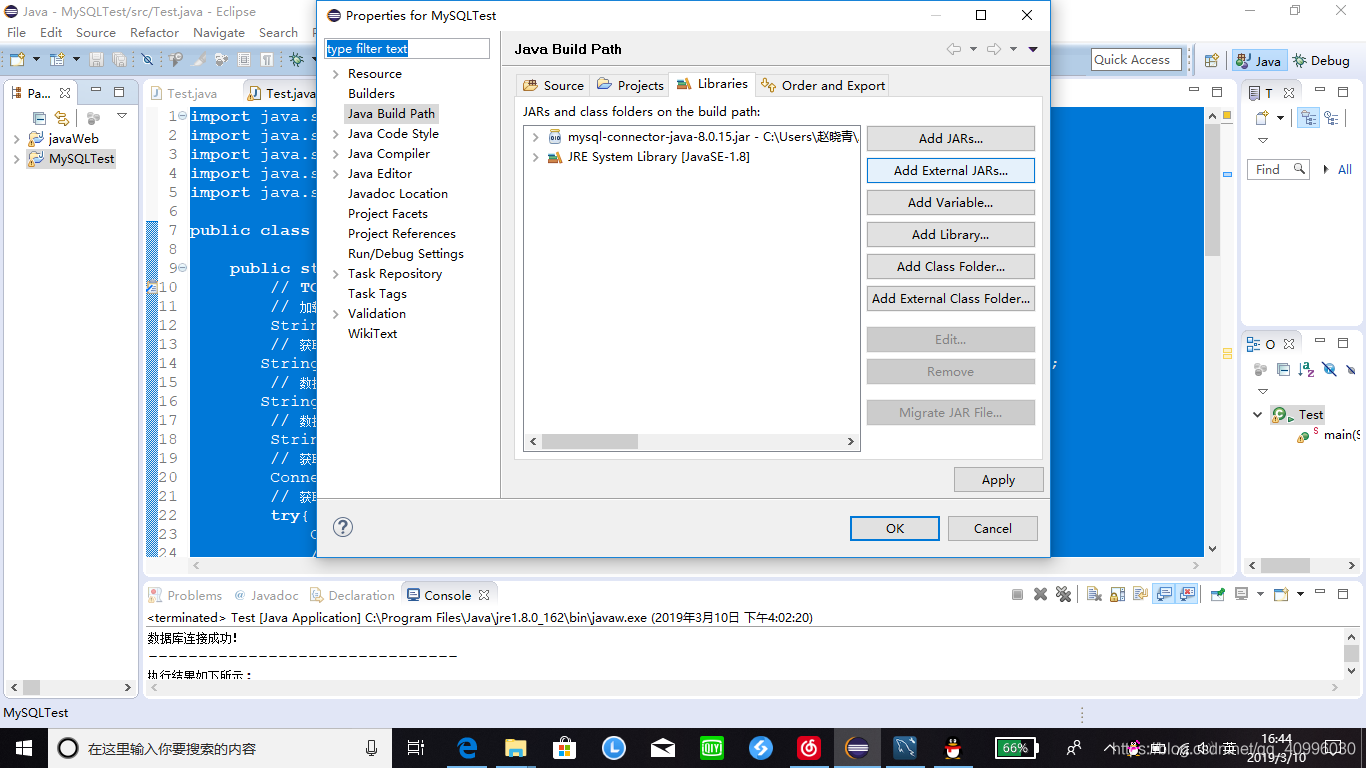Click the Display Selected Console icon
Screen dimensions: 1366x768
point(1242,594)
